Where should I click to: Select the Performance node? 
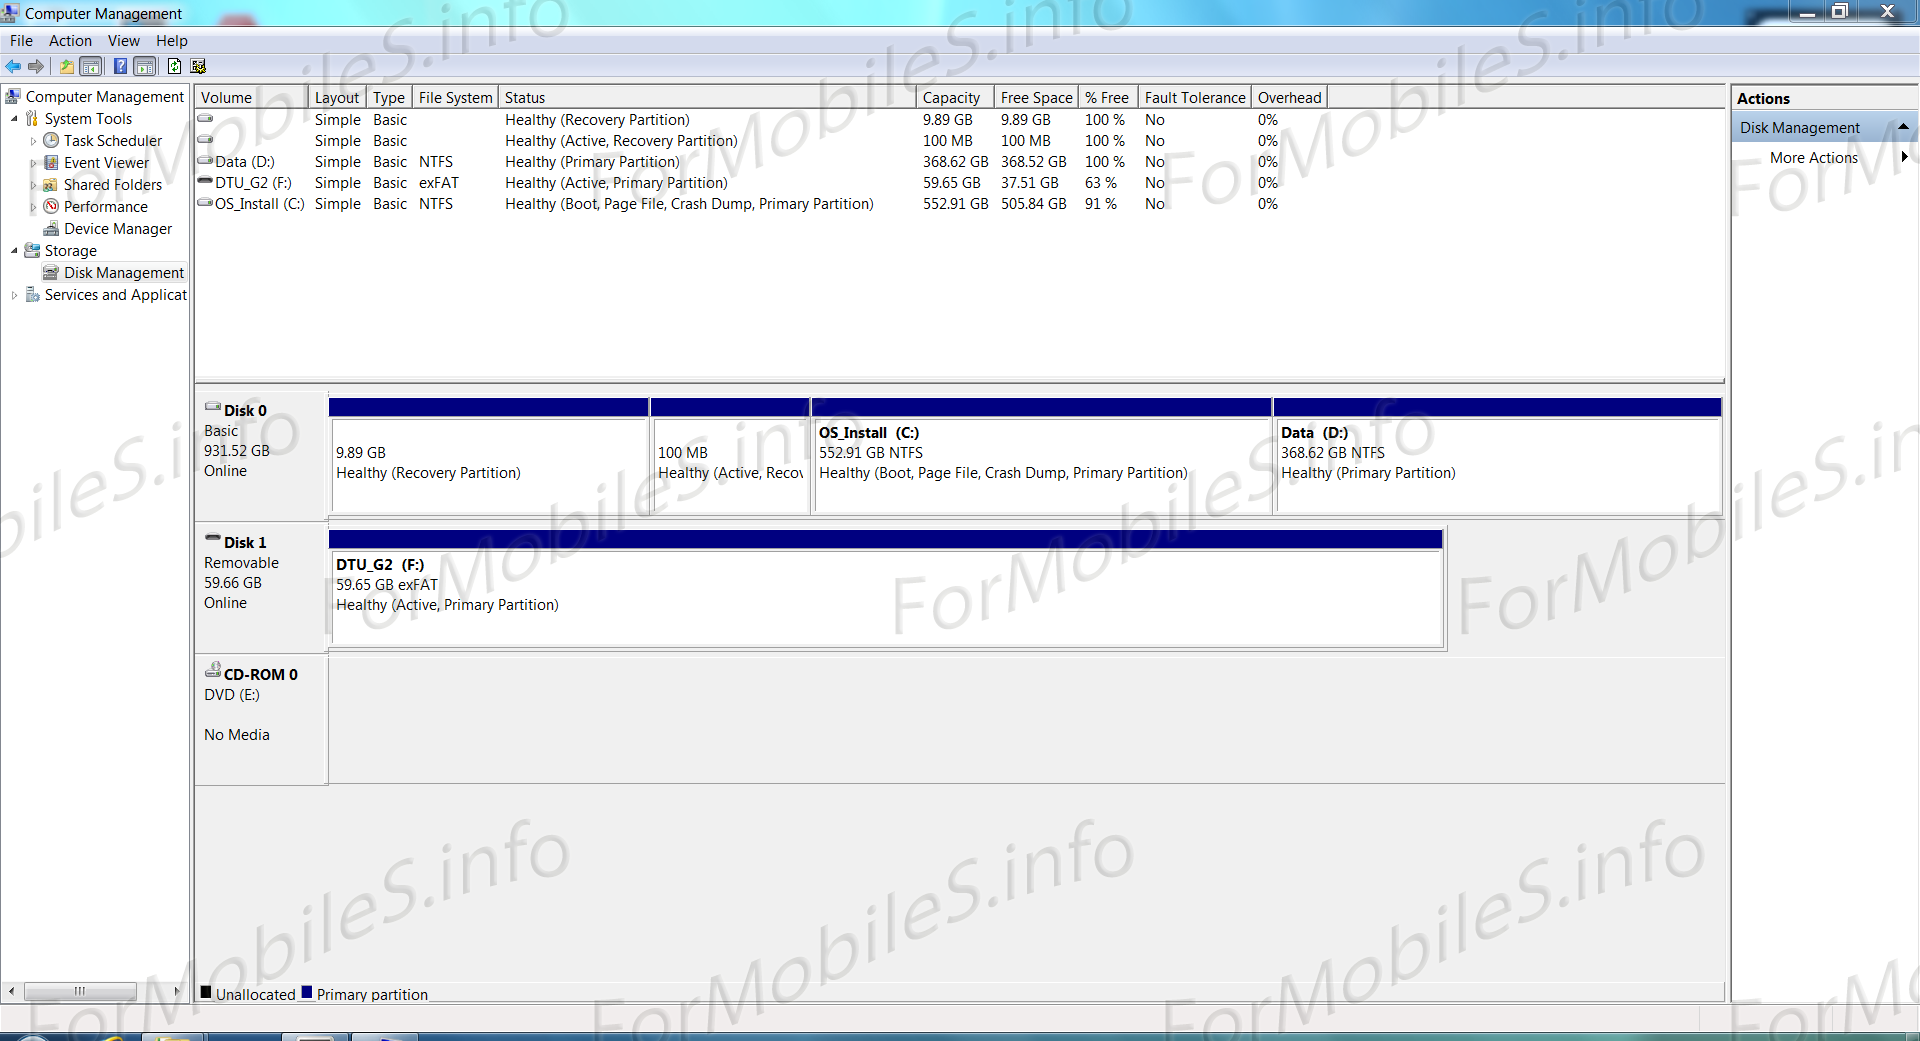[105, 207]
